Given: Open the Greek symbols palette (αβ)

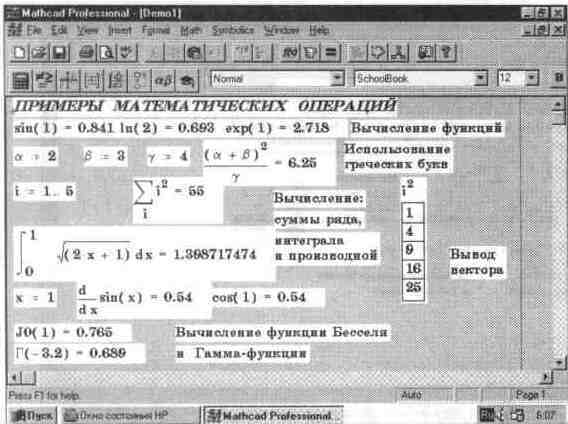Looking at the screenshot, I should pos(163,80).
